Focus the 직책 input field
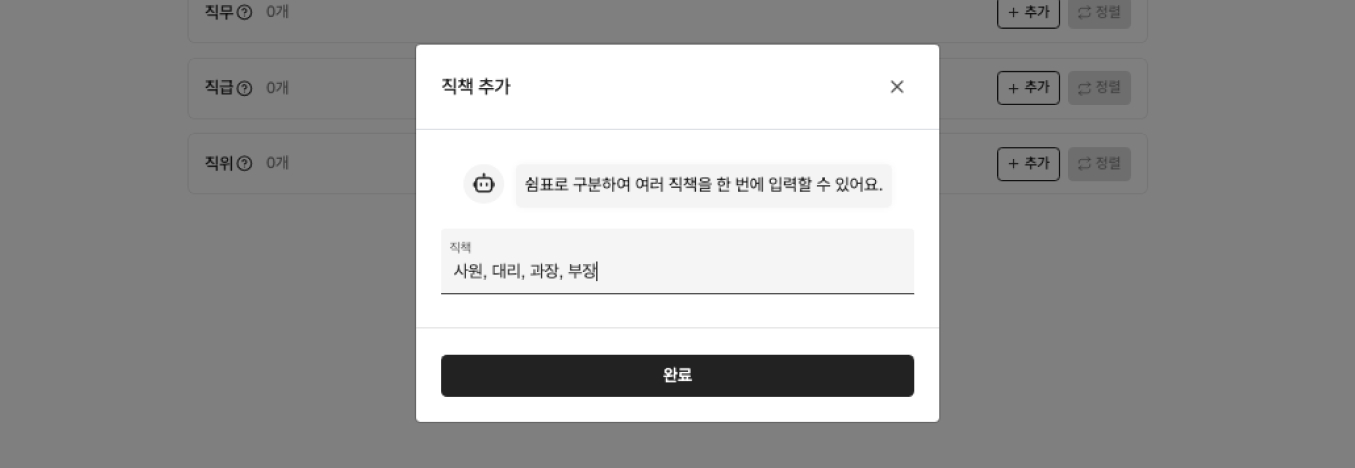The image size is (1355, 468). point(677,262)
